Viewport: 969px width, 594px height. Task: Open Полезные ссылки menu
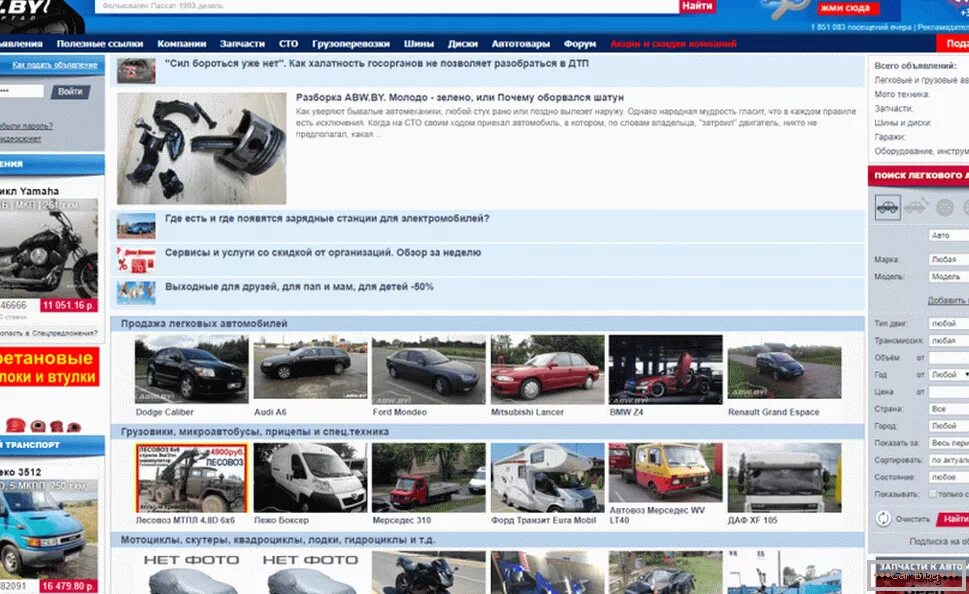coord(99,44)
